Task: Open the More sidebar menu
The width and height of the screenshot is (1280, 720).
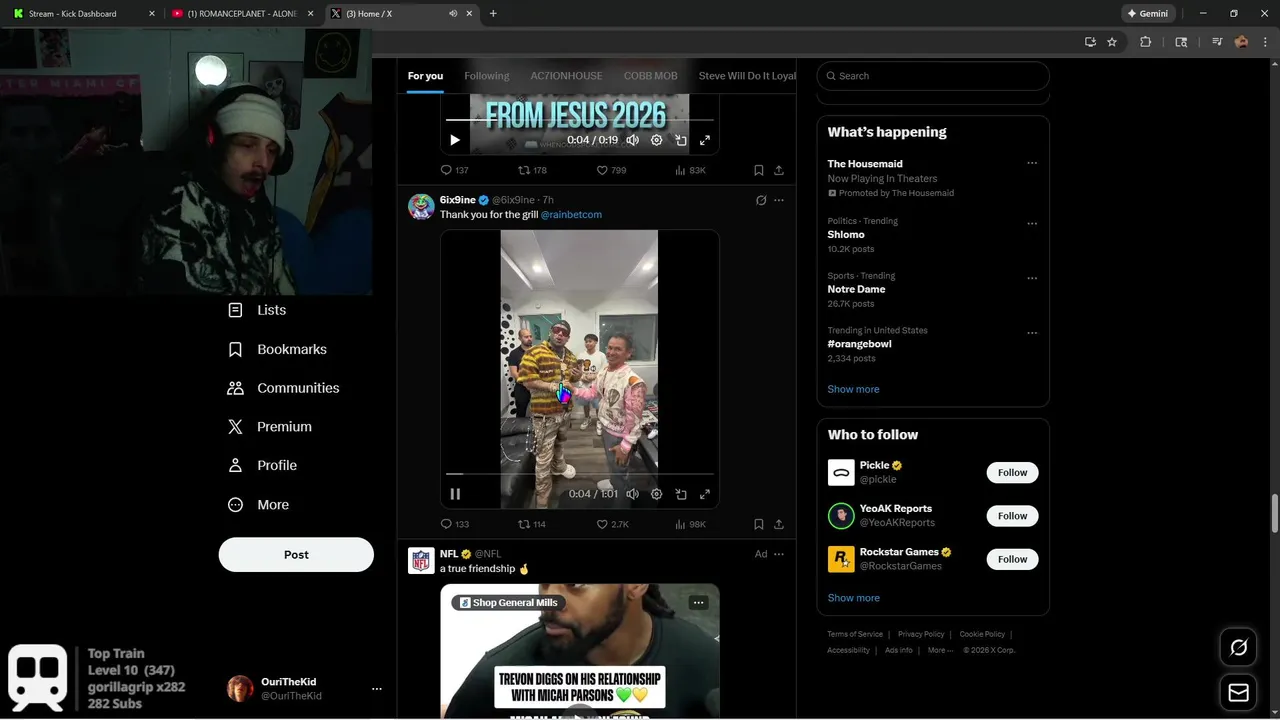Action: point(258,505)
